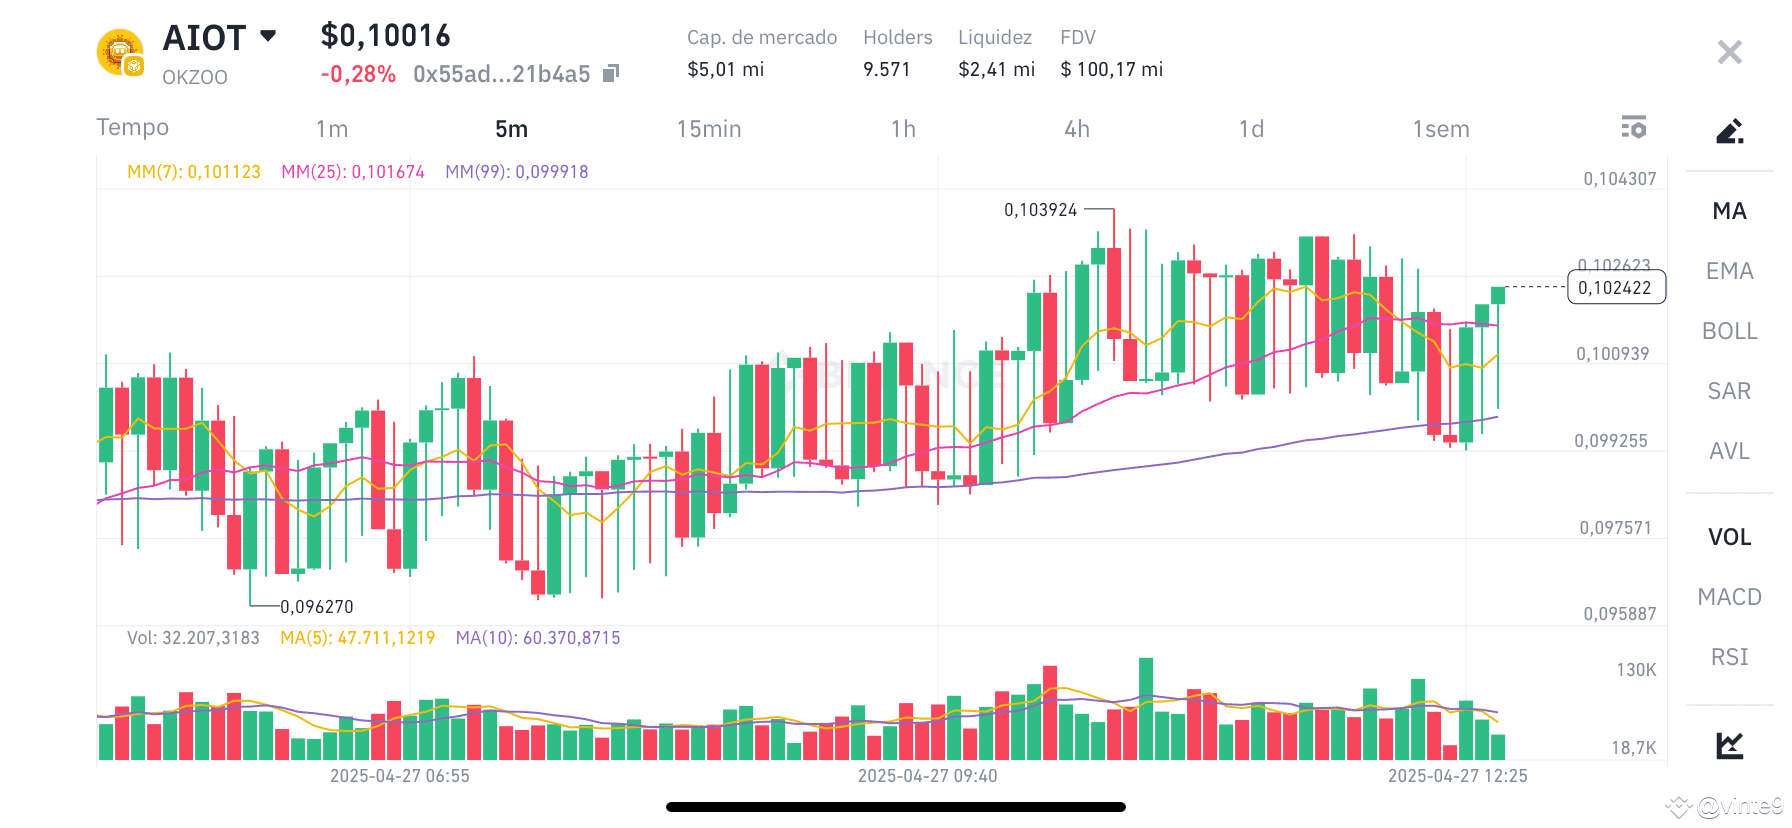Open the AIOT token selector dropdown arrow
This screenshot has width=1792, height=828.
coord(268,36)
